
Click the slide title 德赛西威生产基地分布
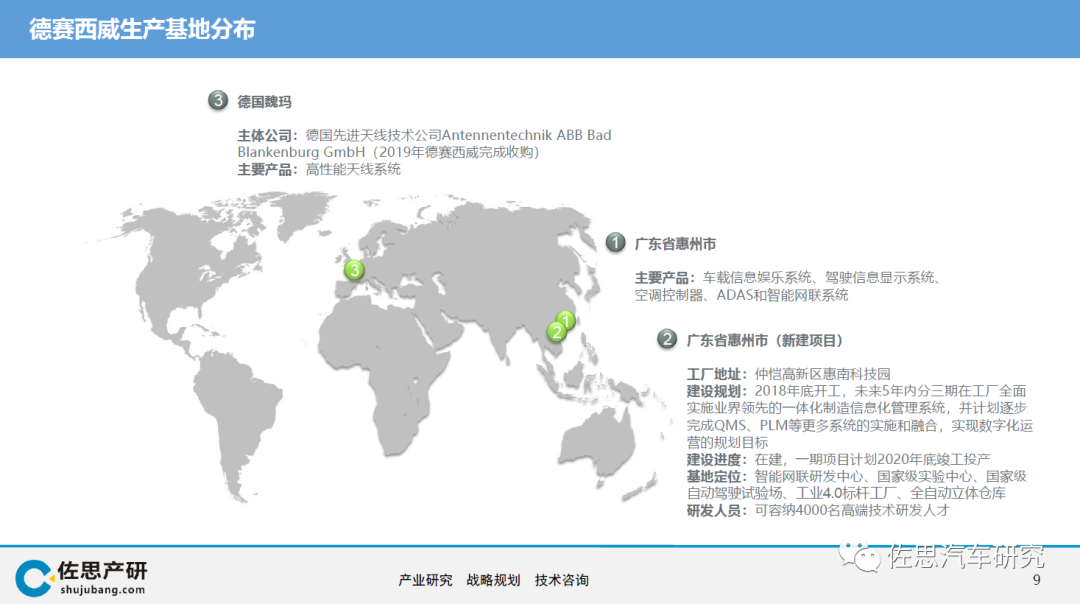coord(142,30)
